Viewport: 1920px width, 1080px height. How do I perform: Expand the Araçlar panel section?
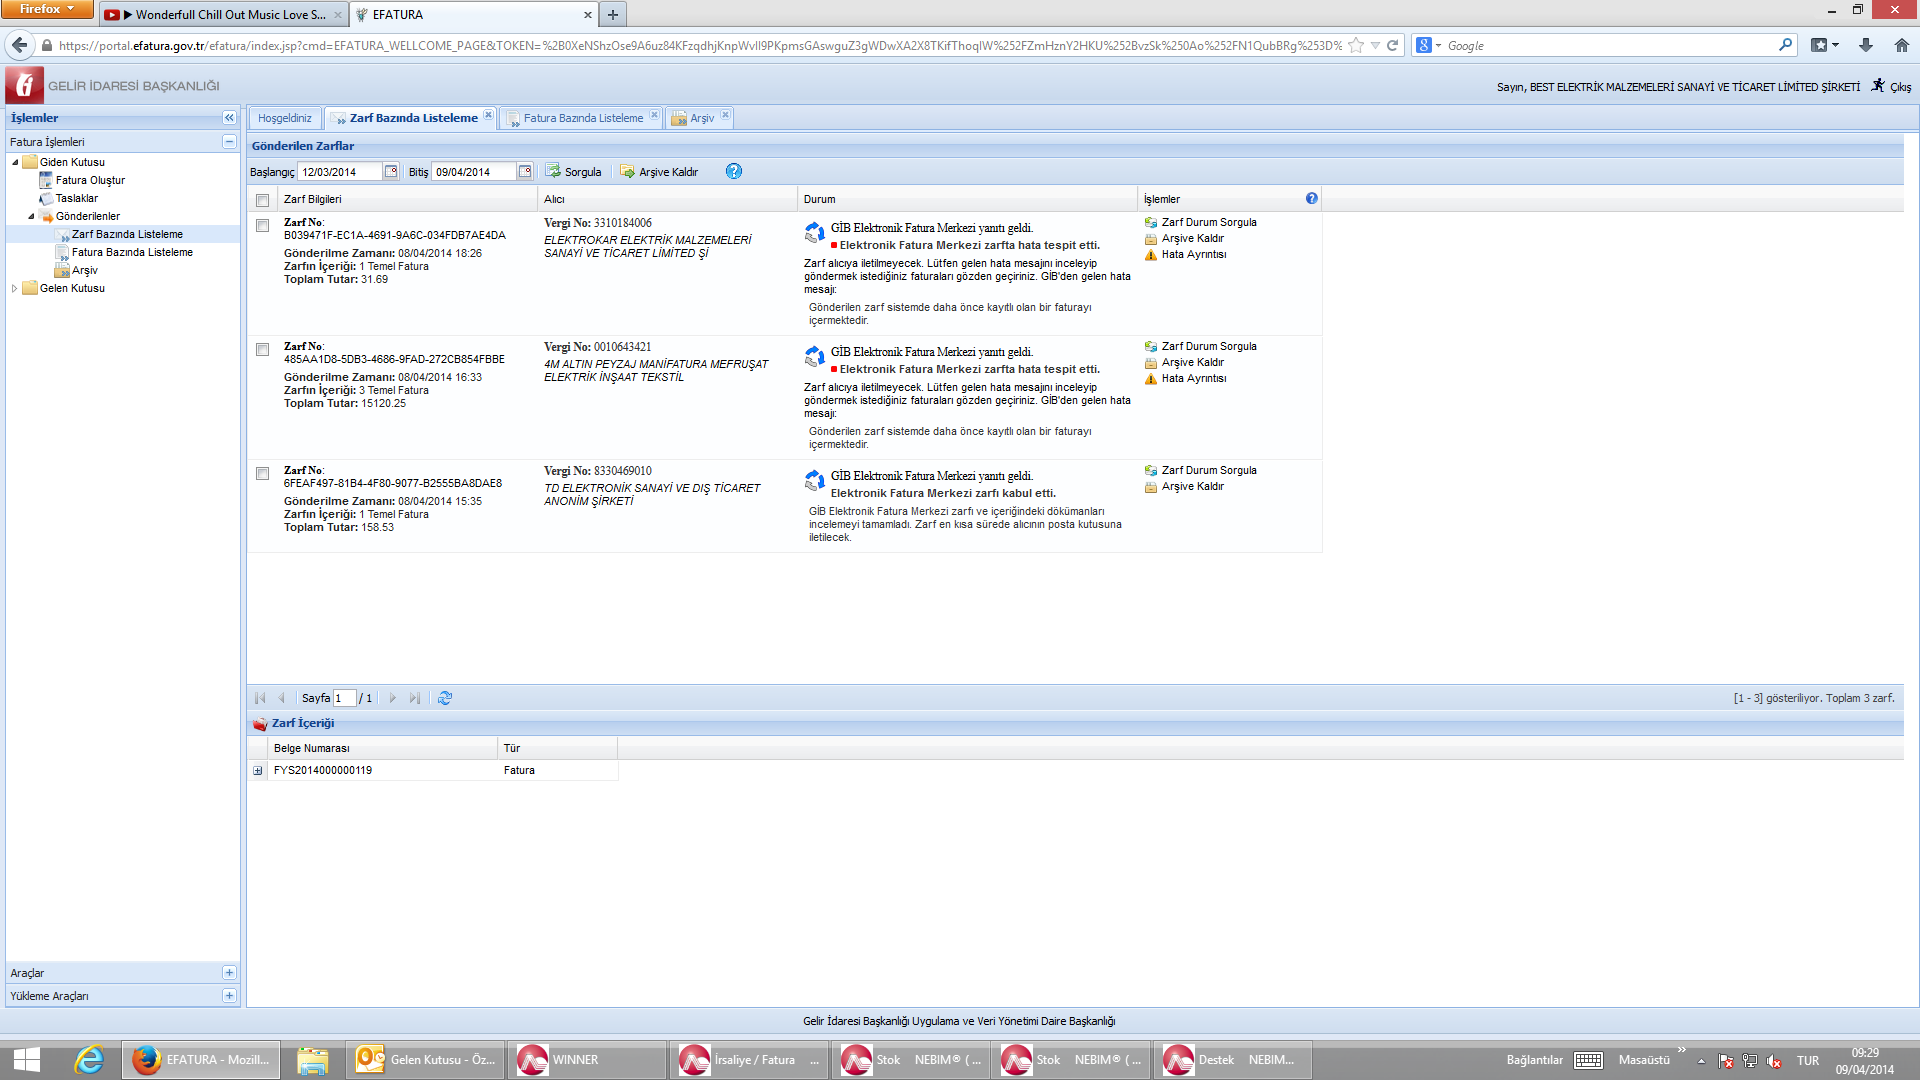[x=229, y=973]
